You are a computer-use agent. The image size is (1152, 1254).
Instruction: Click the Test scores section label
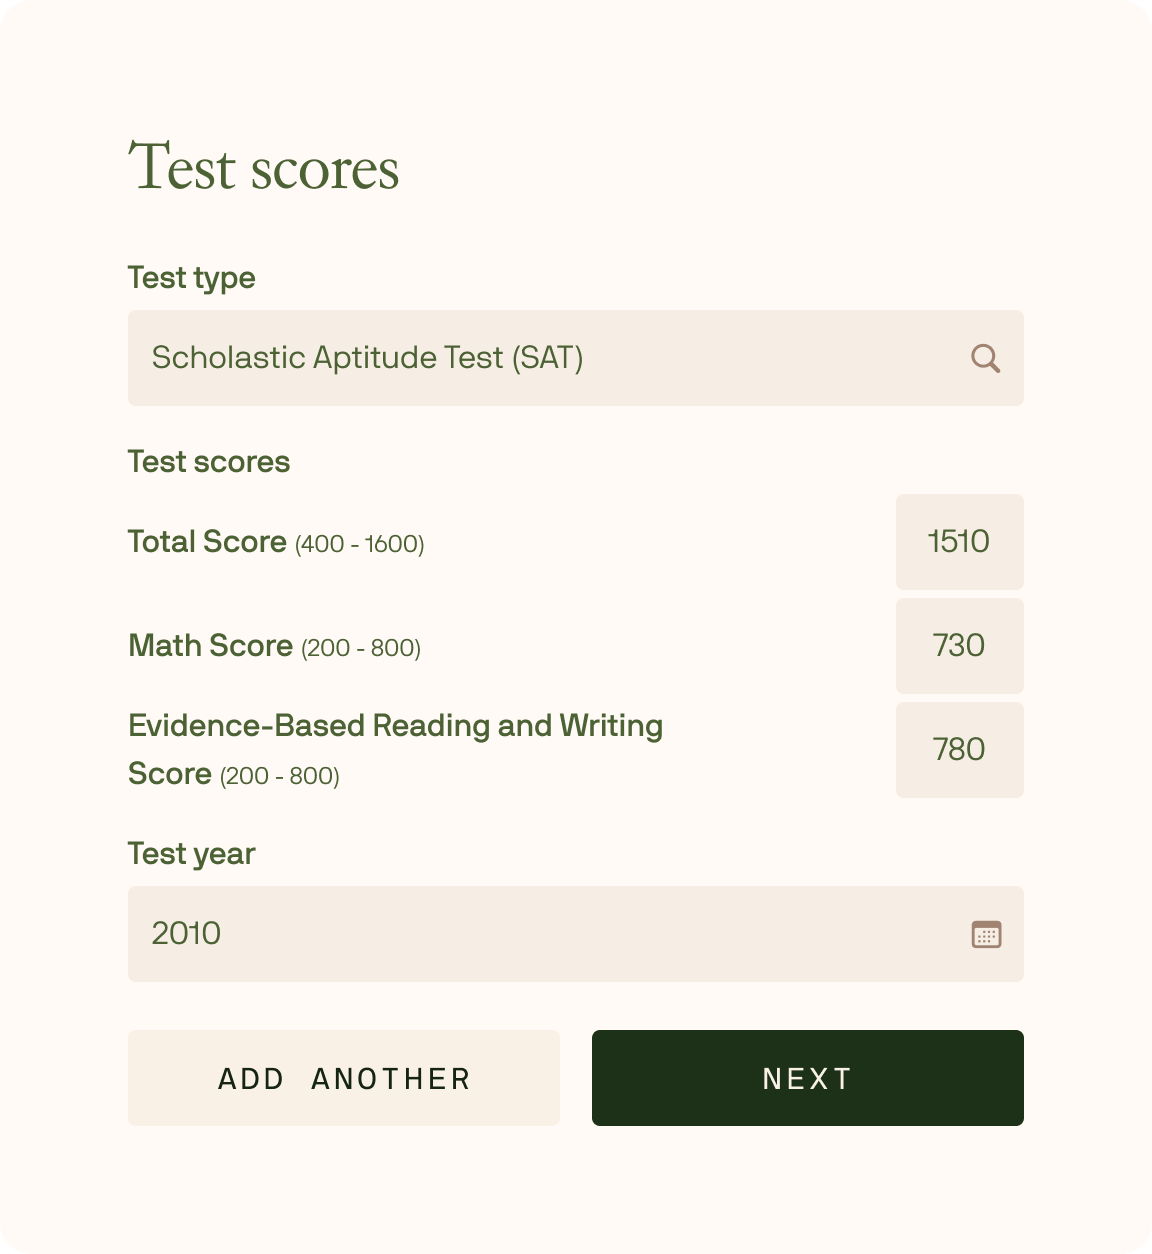208,461
